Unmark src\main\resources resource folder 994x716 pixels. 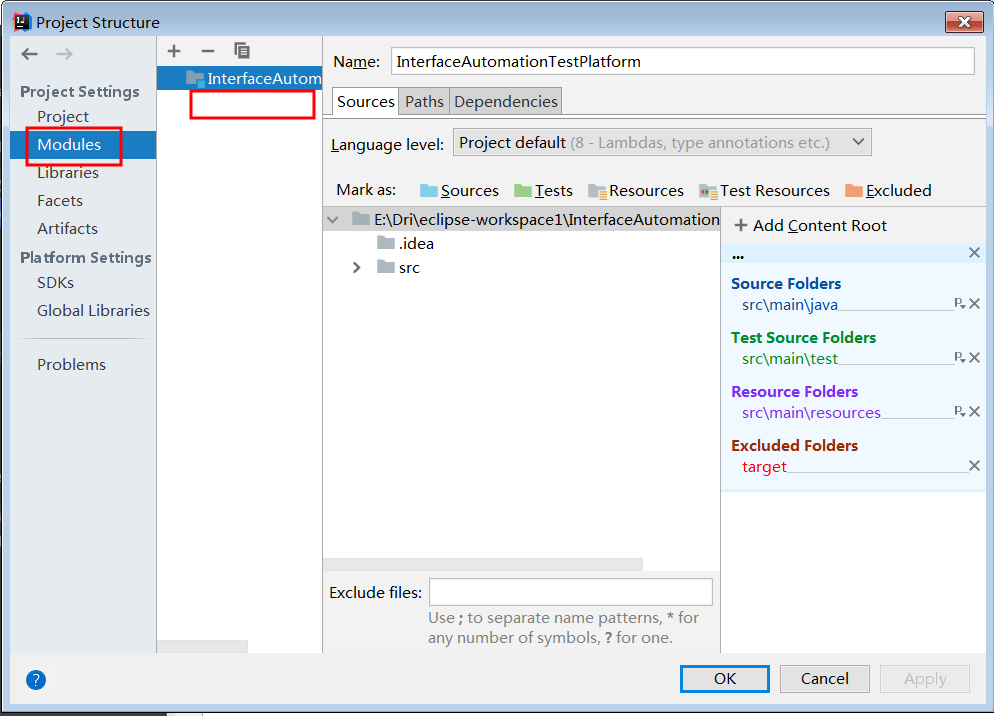click(975, 412)
